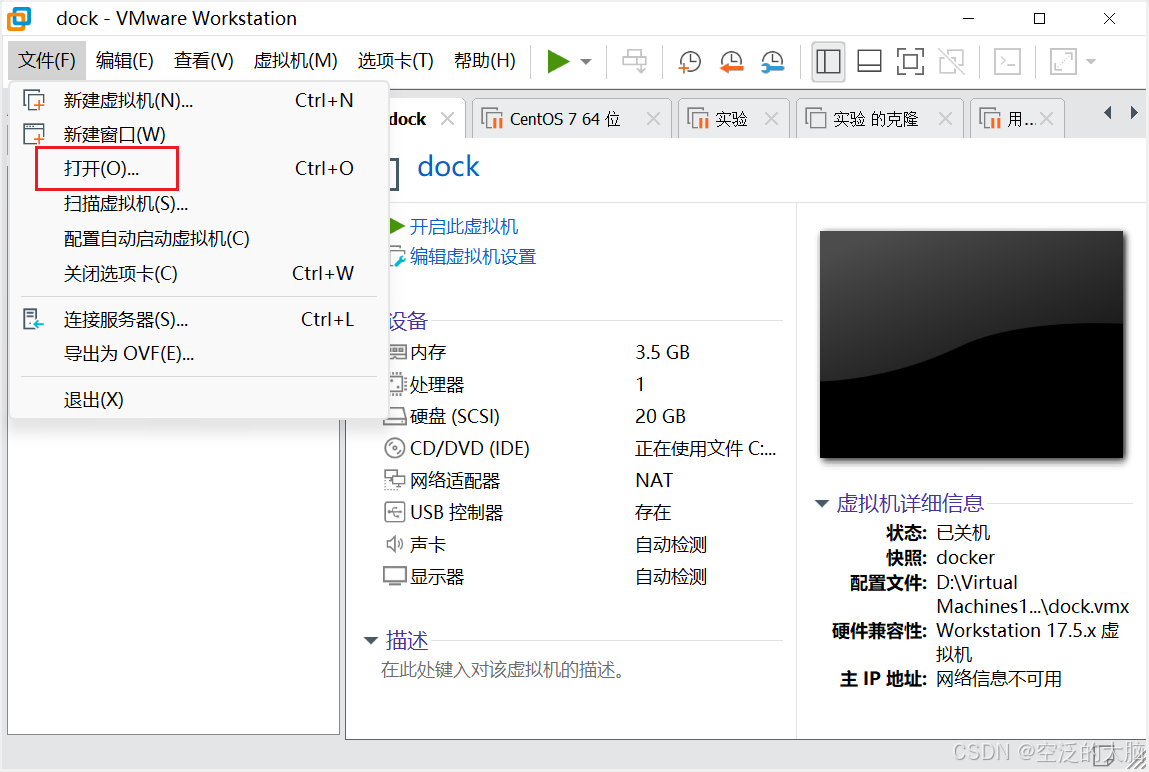Image resolution: width=1149 pixels, height=772 pixels.
Task: Collapse the 描述 section triangle
Action: coord(371,641)
